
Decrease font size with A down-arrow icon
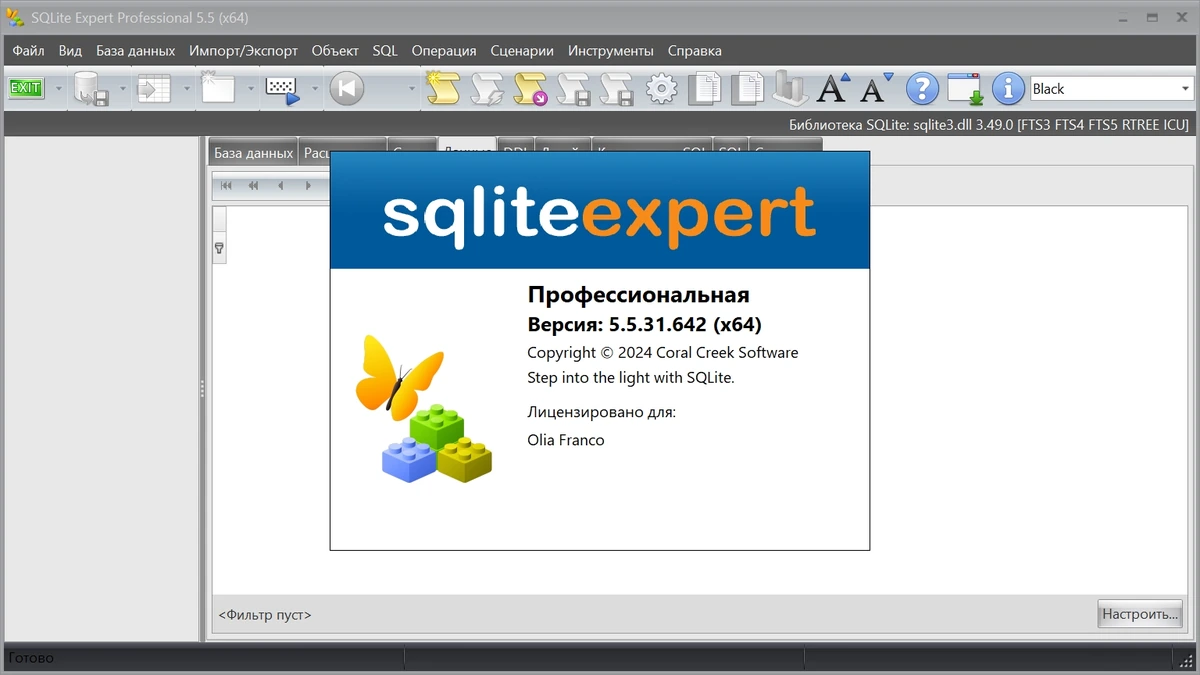877,88
